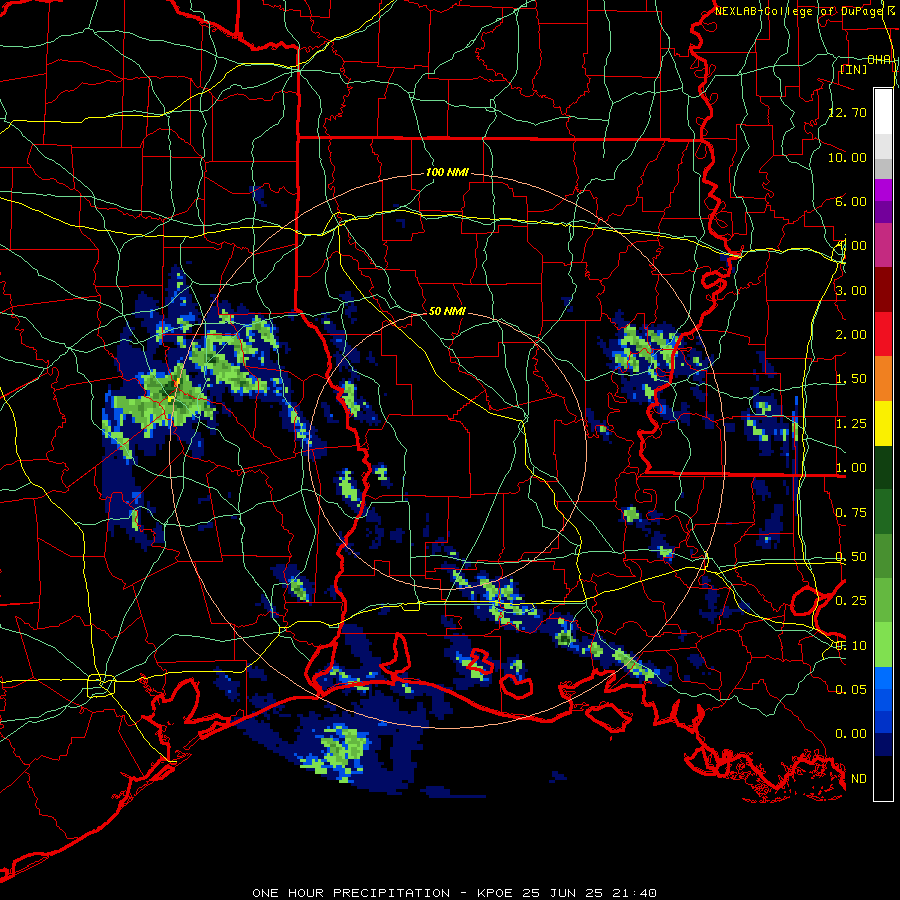Image resolution: width=900 pixels, height=900 pixels.
Task: Click the 12.70 legend value
Action: click(848, 112)
